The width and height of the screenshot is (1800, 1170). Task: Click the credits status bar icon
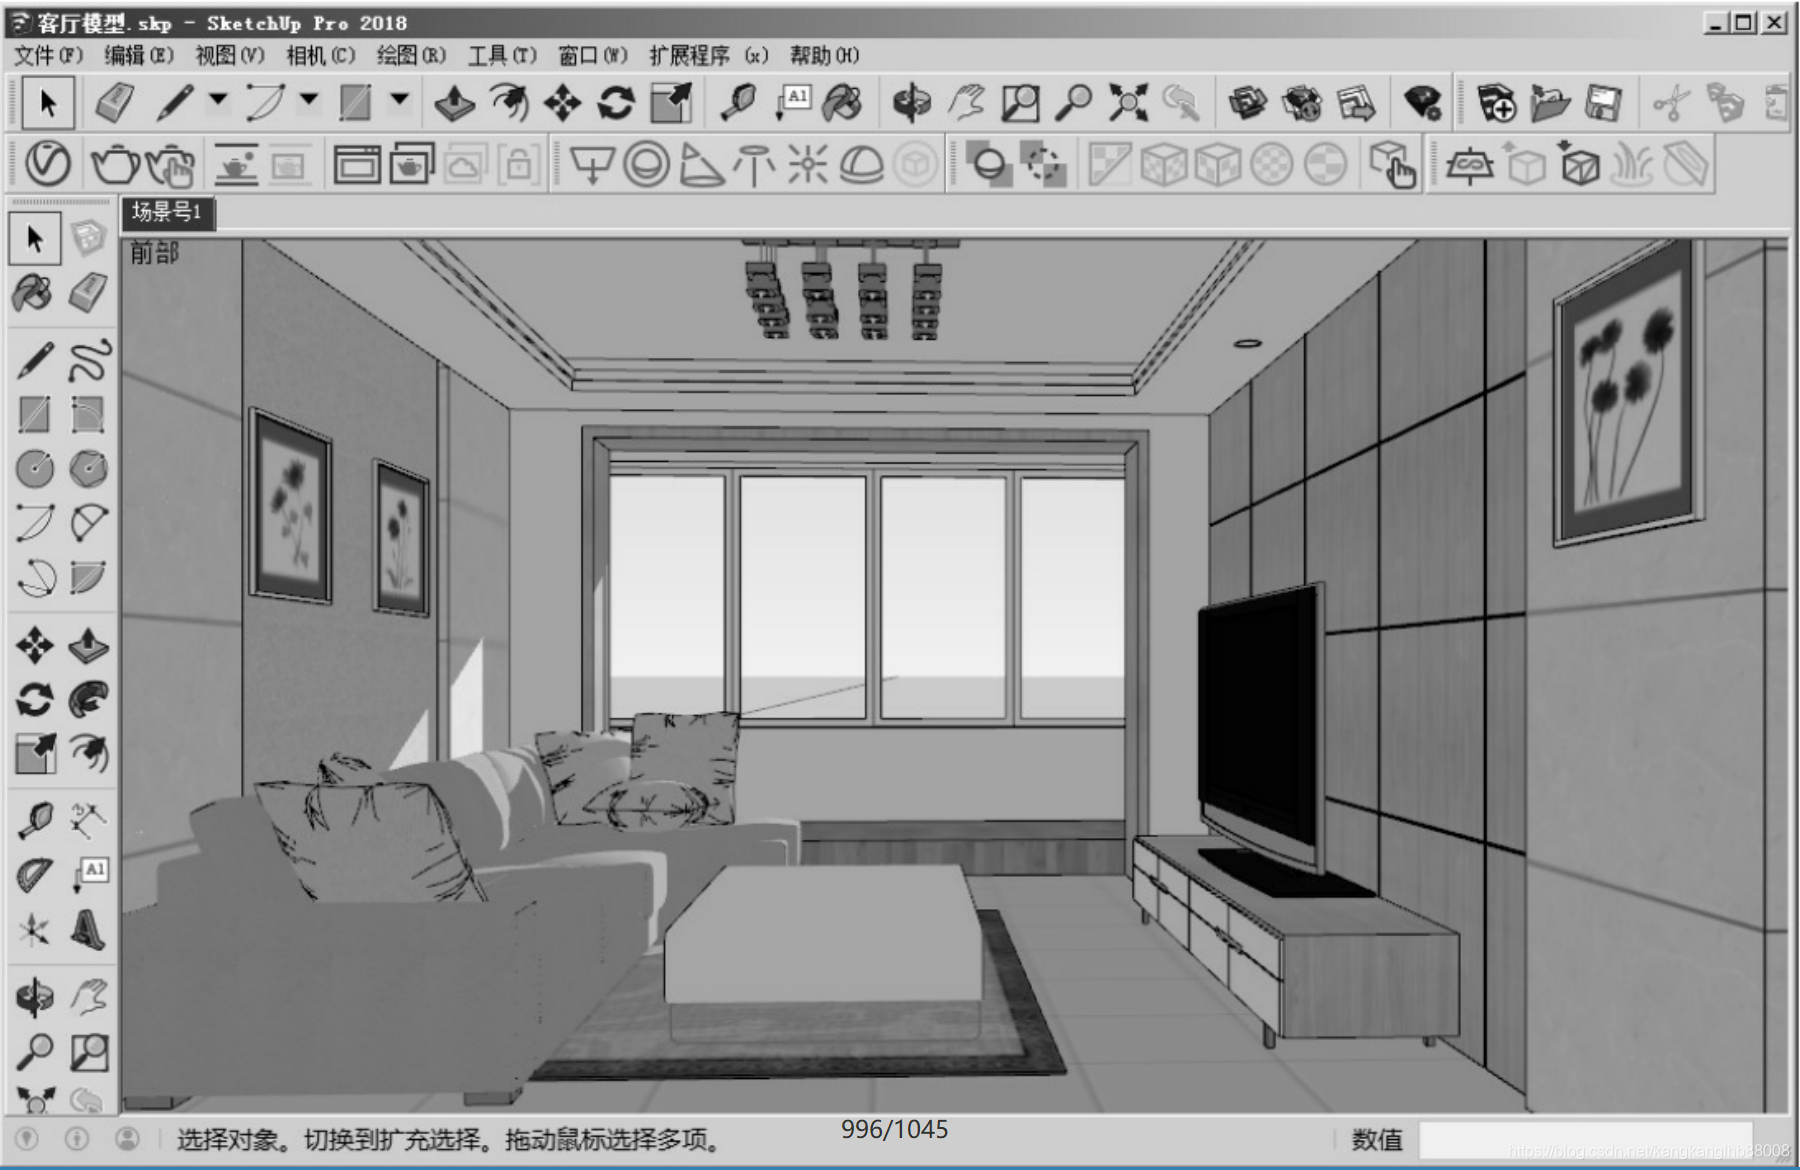click(77, 1139)
